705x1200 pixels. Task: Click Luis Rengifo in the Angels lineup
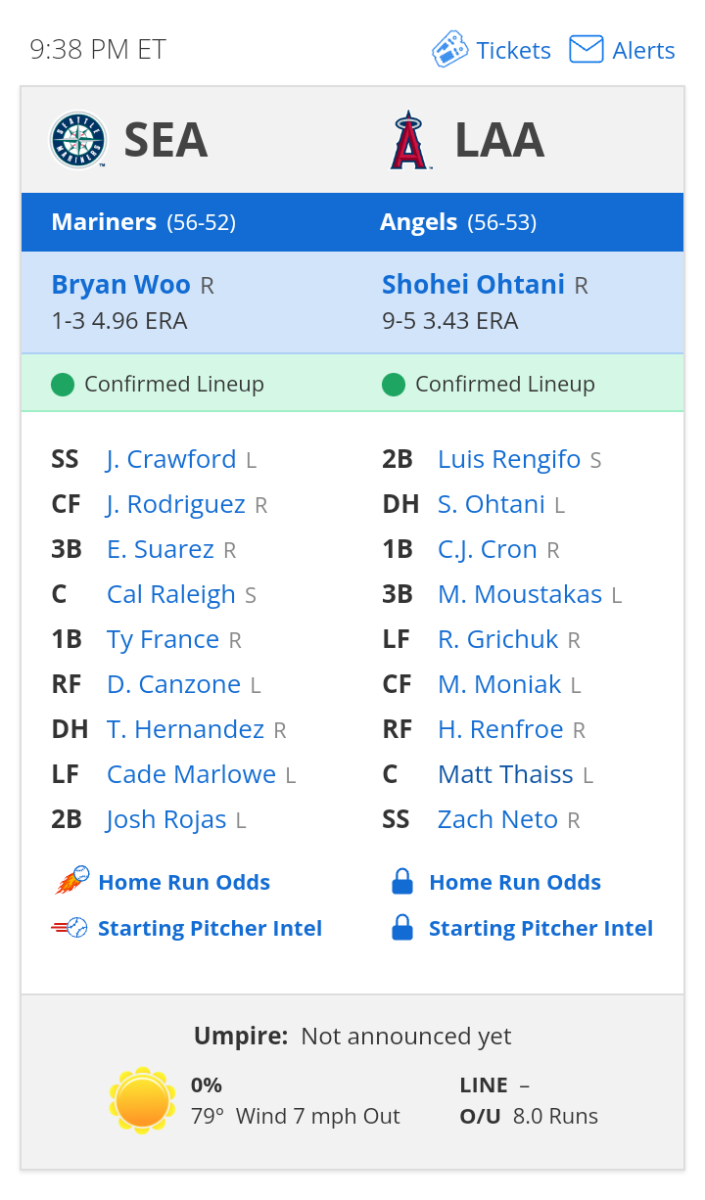[508, 459]
